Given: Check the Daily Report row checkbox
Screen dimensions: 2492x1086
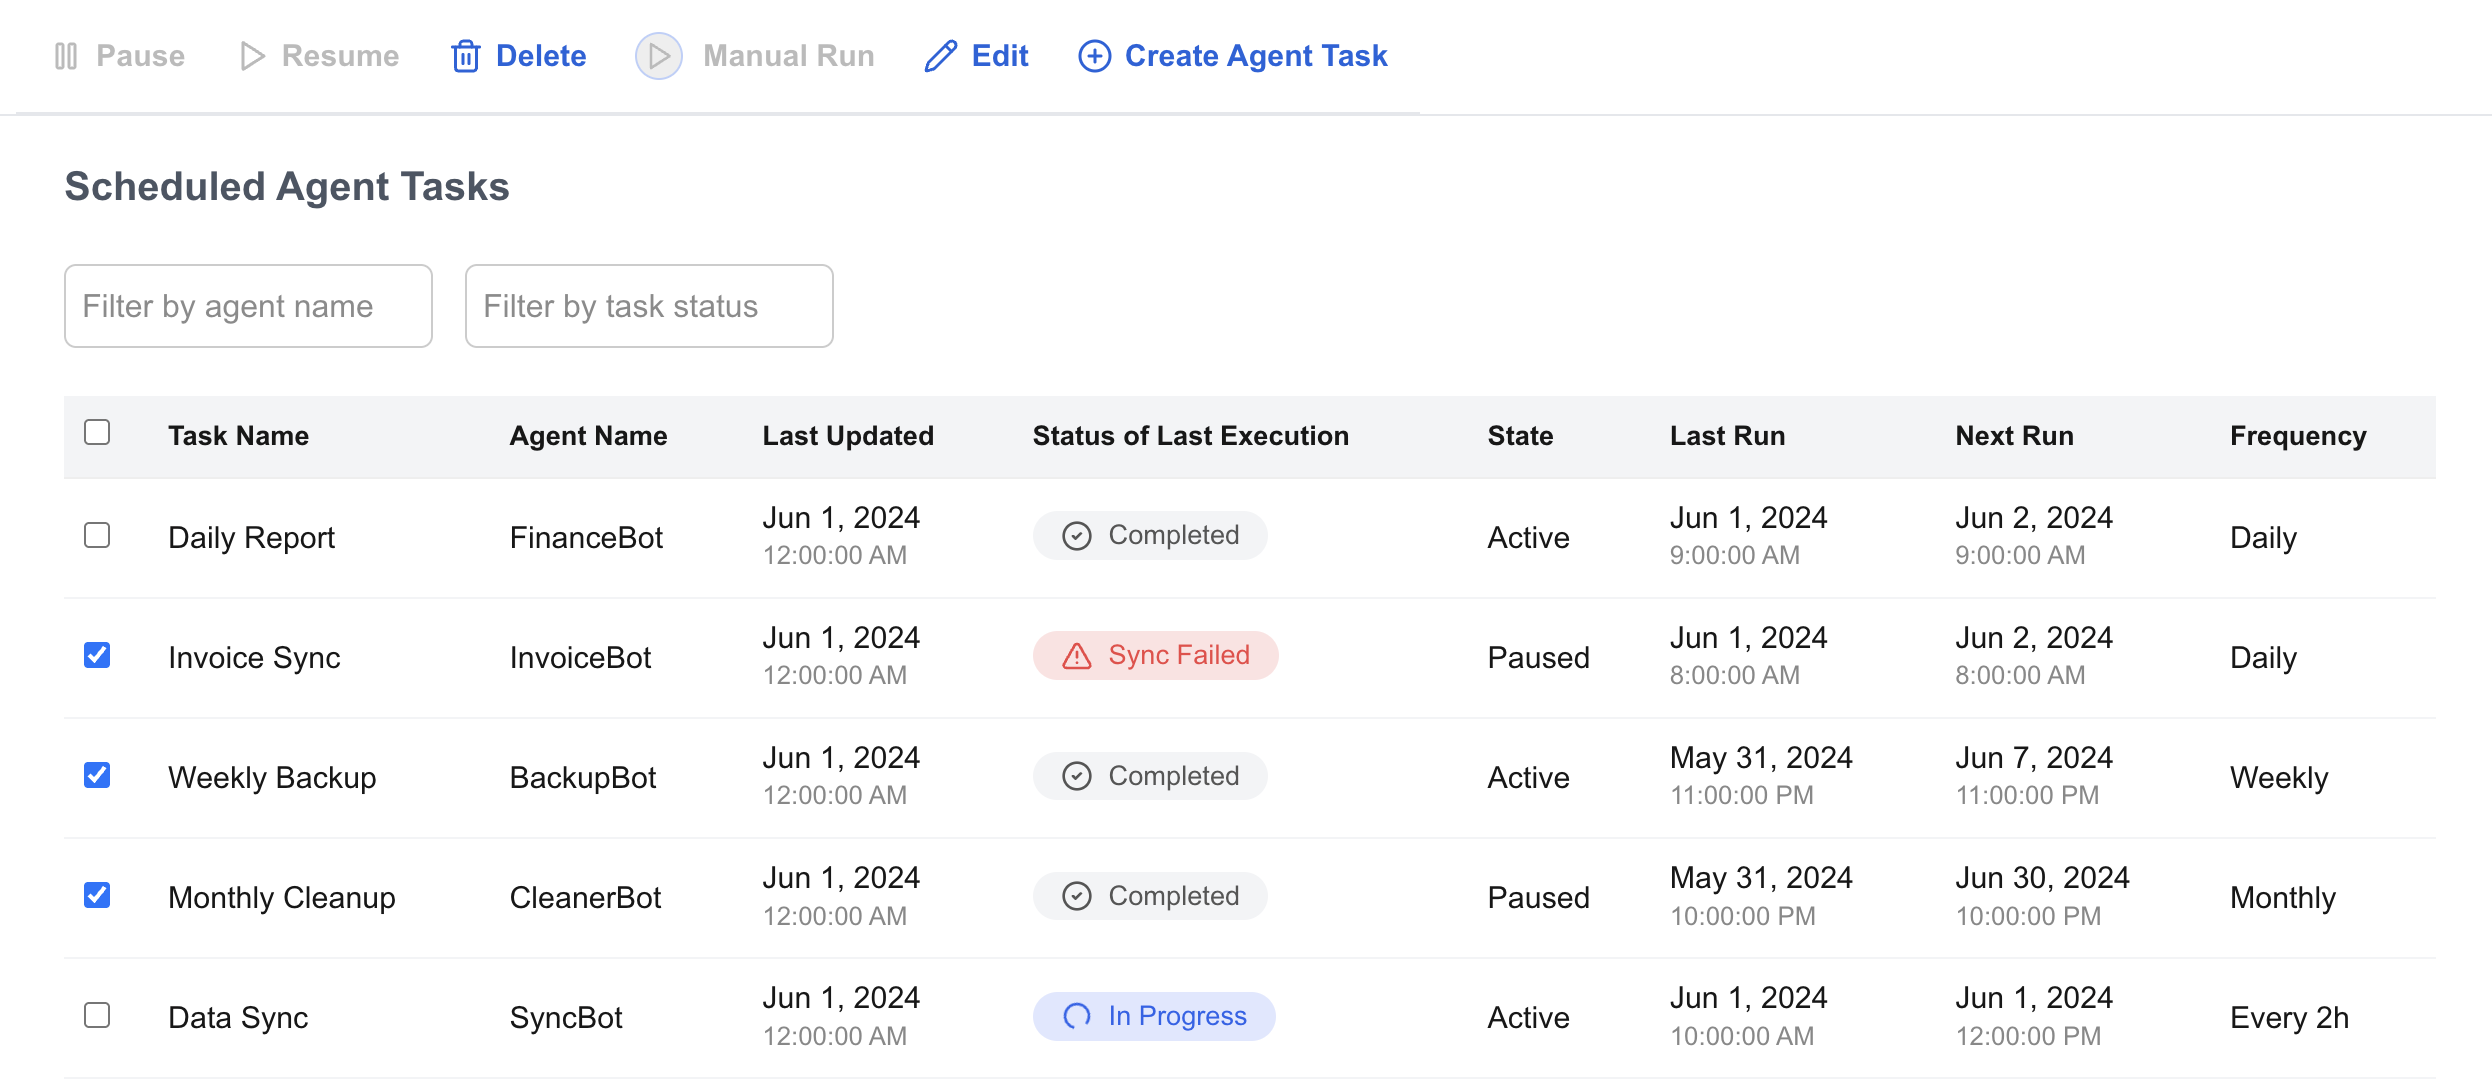Looking at the screenshot, I should [x=97, y=536].
